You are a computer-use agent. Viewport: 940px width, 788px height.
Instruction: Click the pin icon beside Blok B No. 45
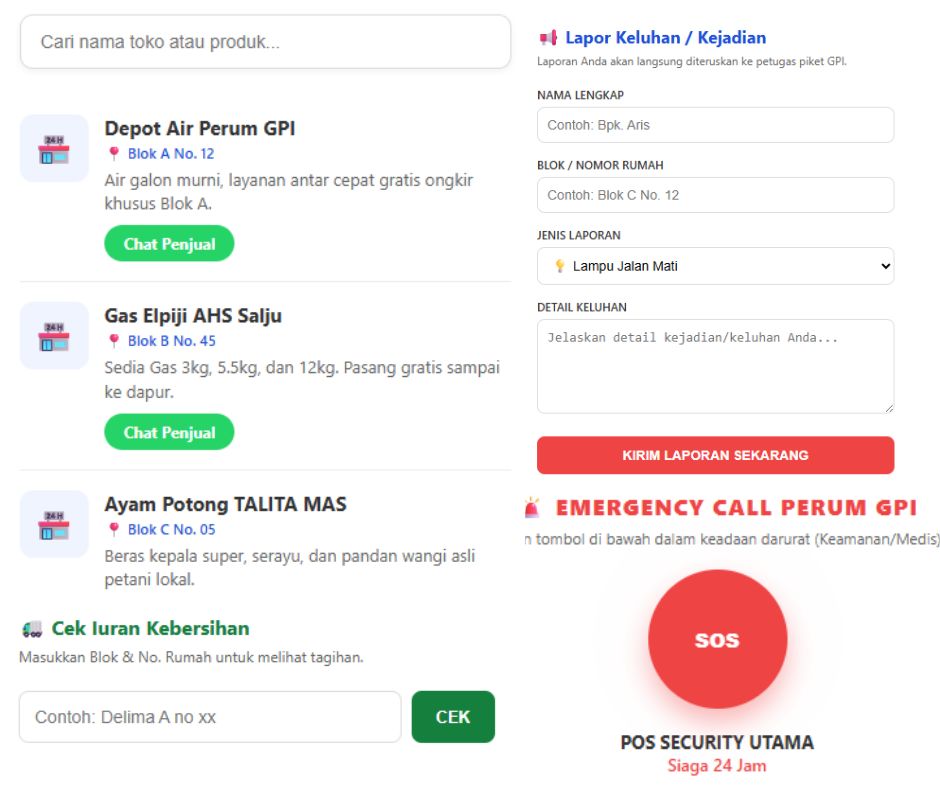tap(112, 341)
